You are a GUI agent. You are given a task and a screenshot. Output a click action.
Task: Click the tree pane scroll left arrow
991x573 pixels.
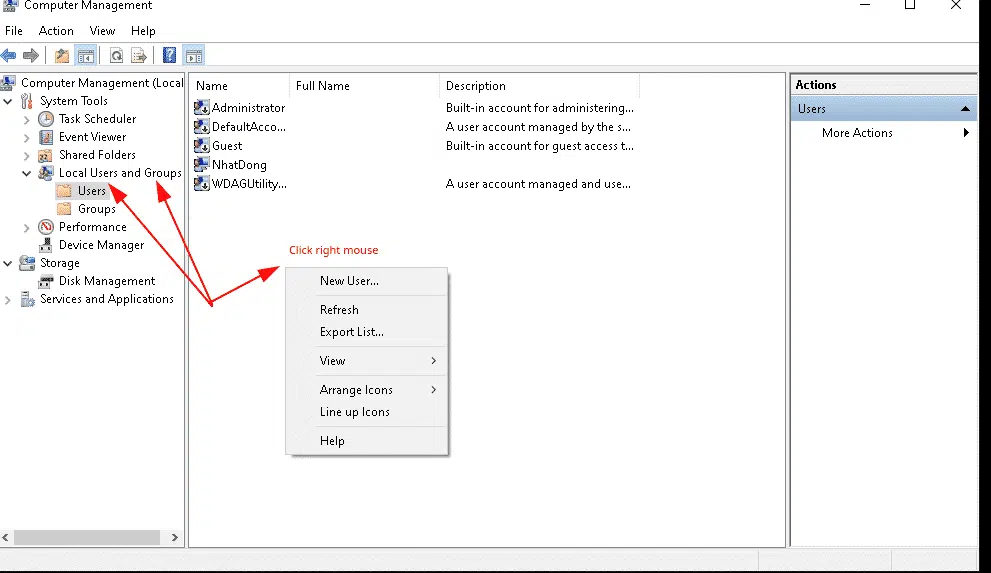click(6, 538)
